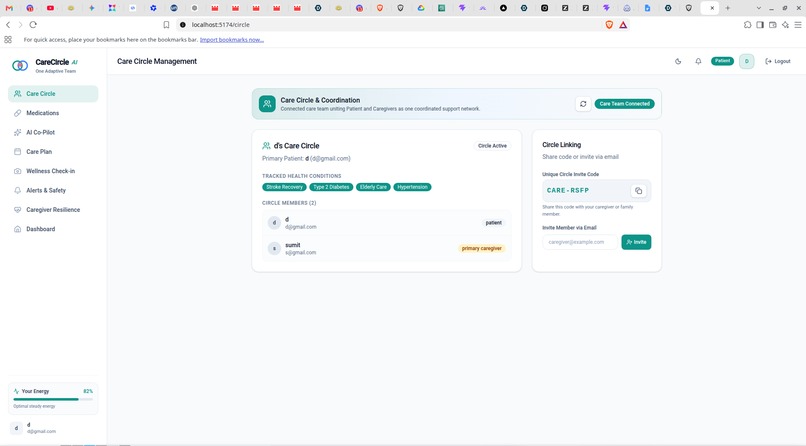
Task: Click the Import bookmarks now link
Action: [232, 40]
